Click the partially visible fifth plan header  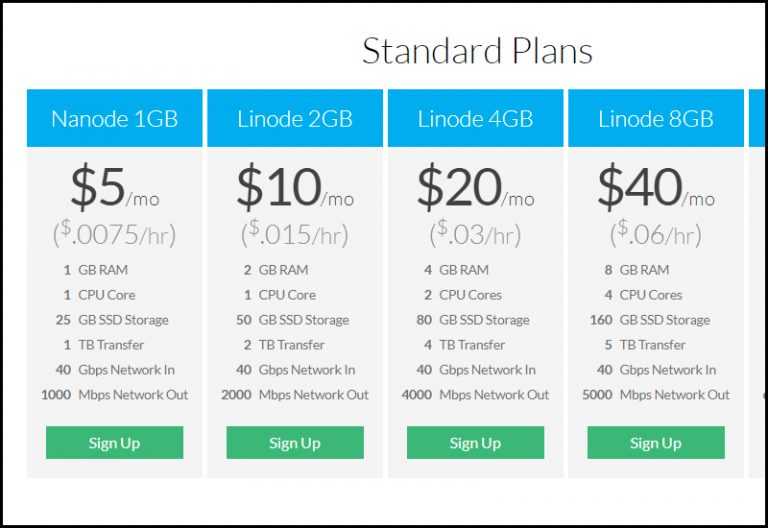tap(757, 118)
